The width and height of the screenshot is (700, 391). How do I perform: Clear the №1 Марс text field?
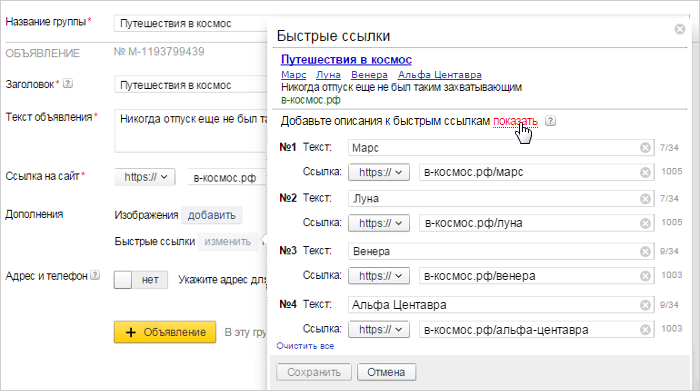[x=645, y=147]
